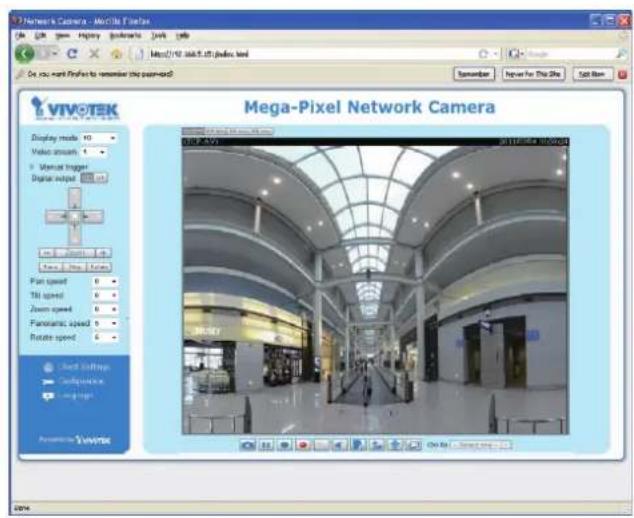Image resolution: width=634 pixels, height=518 pixels.
Task: Click the search magnifier icon in toolbar
Action: click(621, 53)
